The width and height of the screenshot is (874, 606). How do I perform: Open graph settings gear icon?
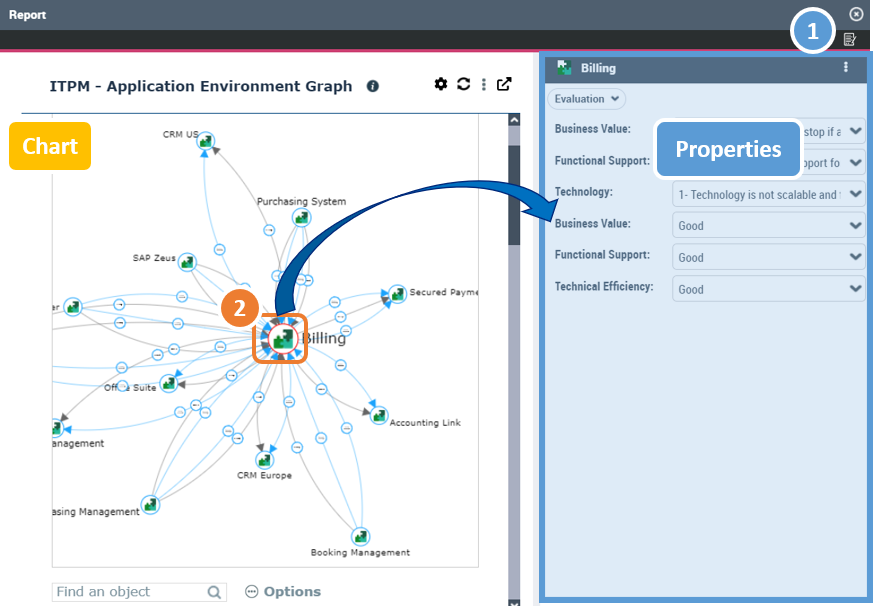[441, 85]
